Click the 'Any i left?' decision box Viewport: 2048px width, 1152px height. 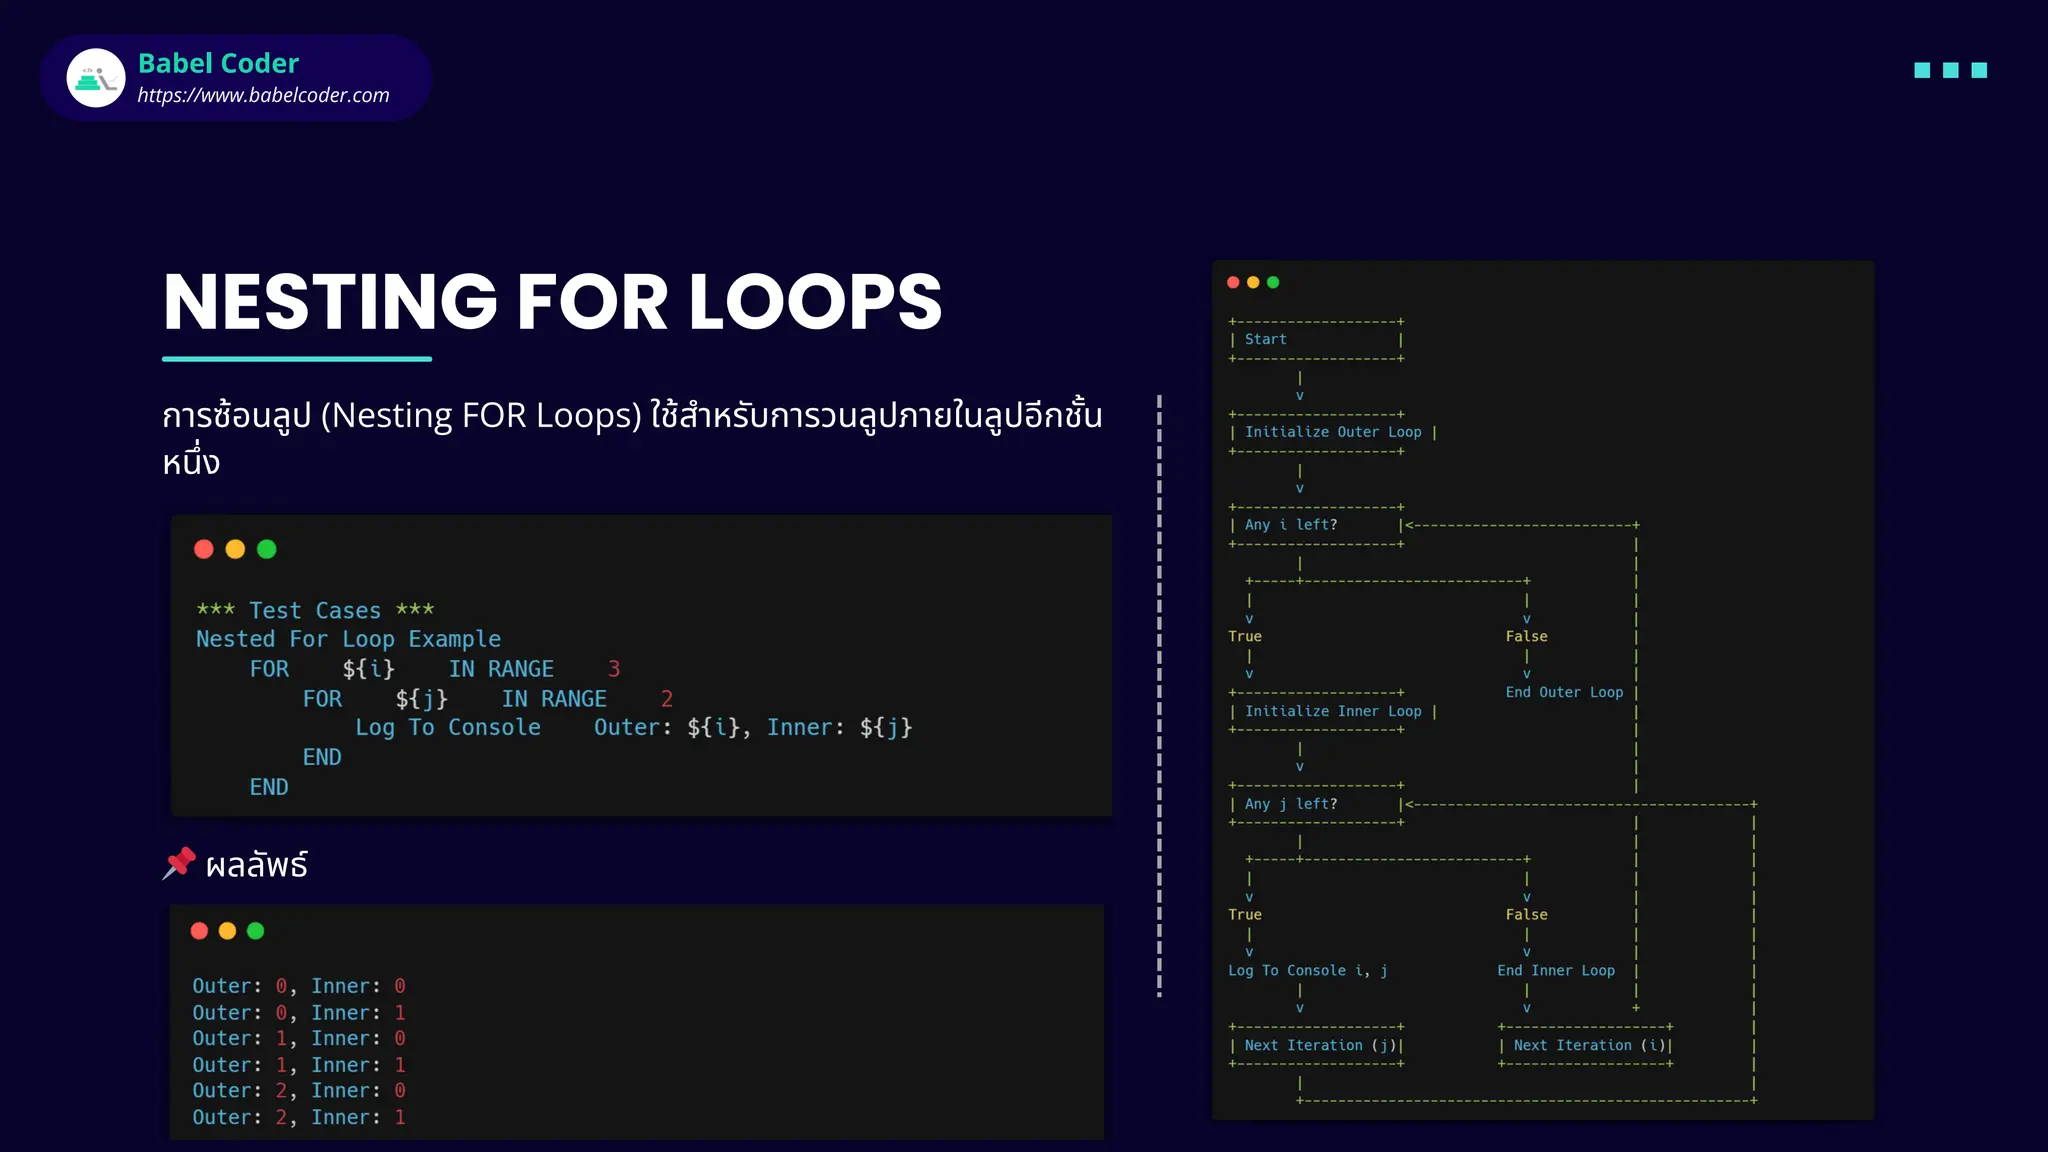point(1317,525)
